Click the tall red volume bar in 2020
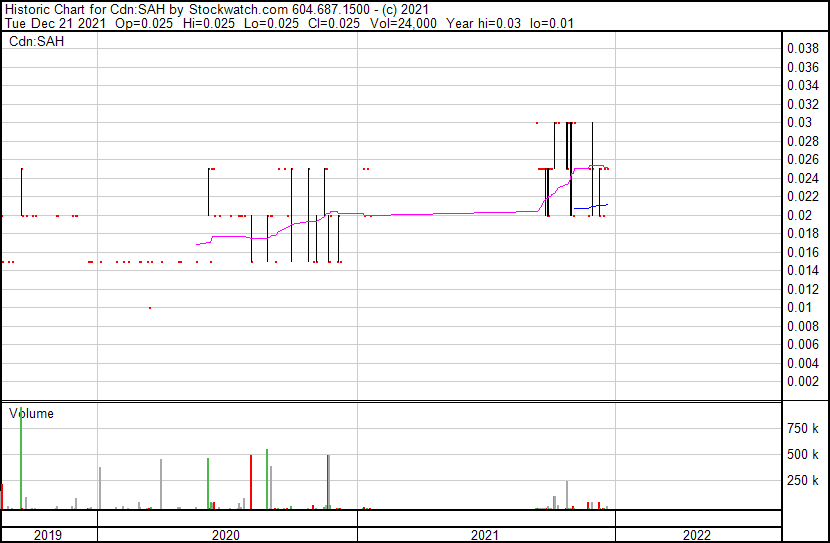 [251, 482]
